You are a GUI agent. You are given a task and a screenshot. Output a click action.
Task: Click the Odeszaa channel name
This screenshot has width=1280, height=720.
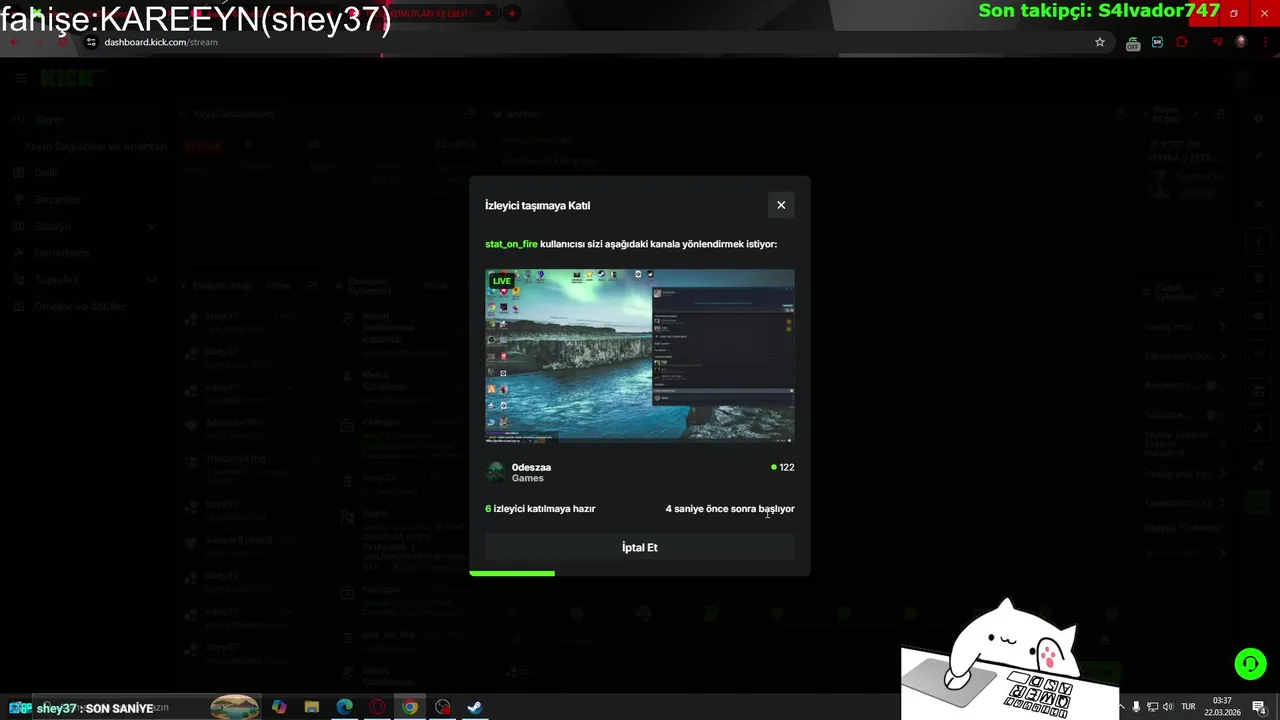tap(531, 467)
